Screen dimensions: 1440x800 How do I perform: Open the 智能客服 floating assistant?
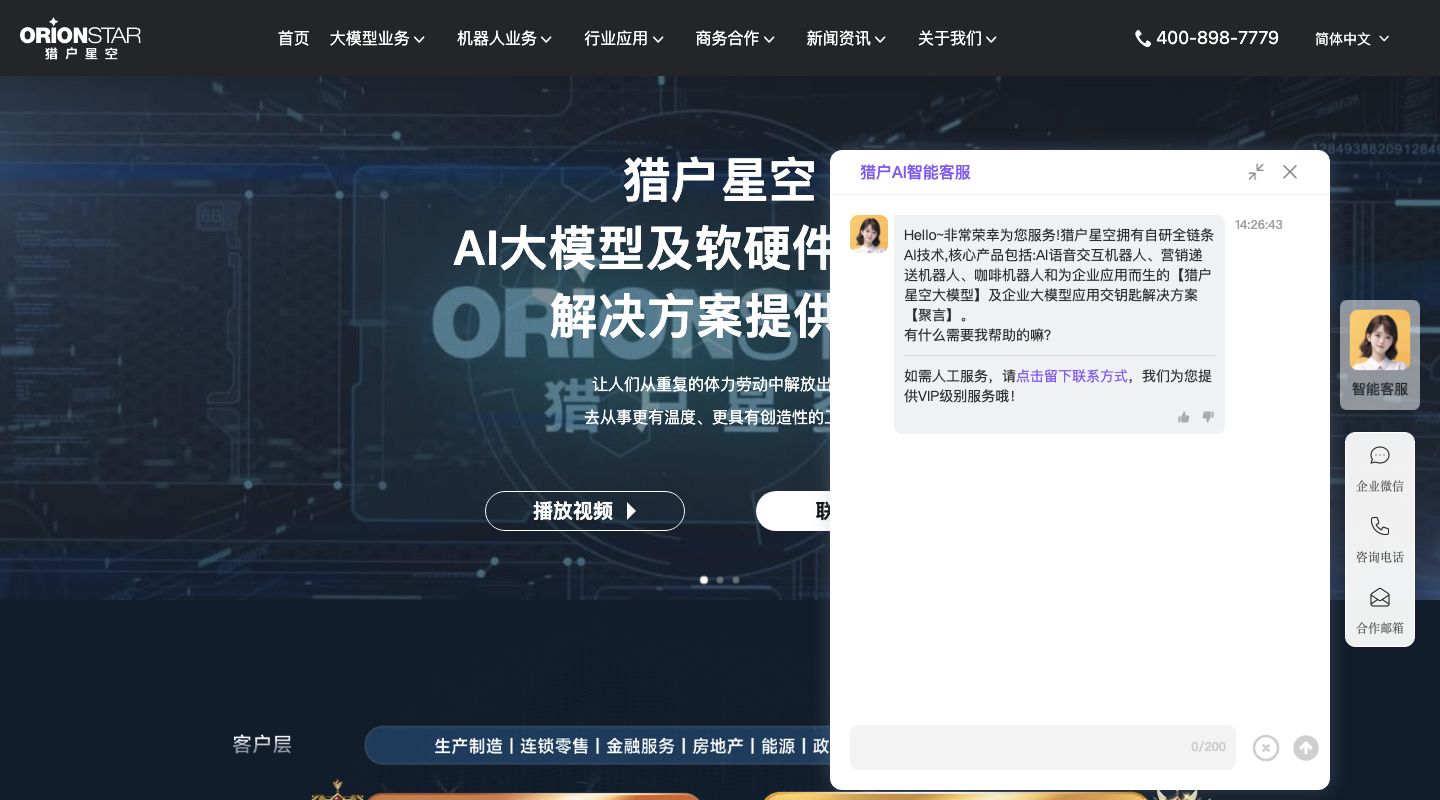click(1380, 355)
